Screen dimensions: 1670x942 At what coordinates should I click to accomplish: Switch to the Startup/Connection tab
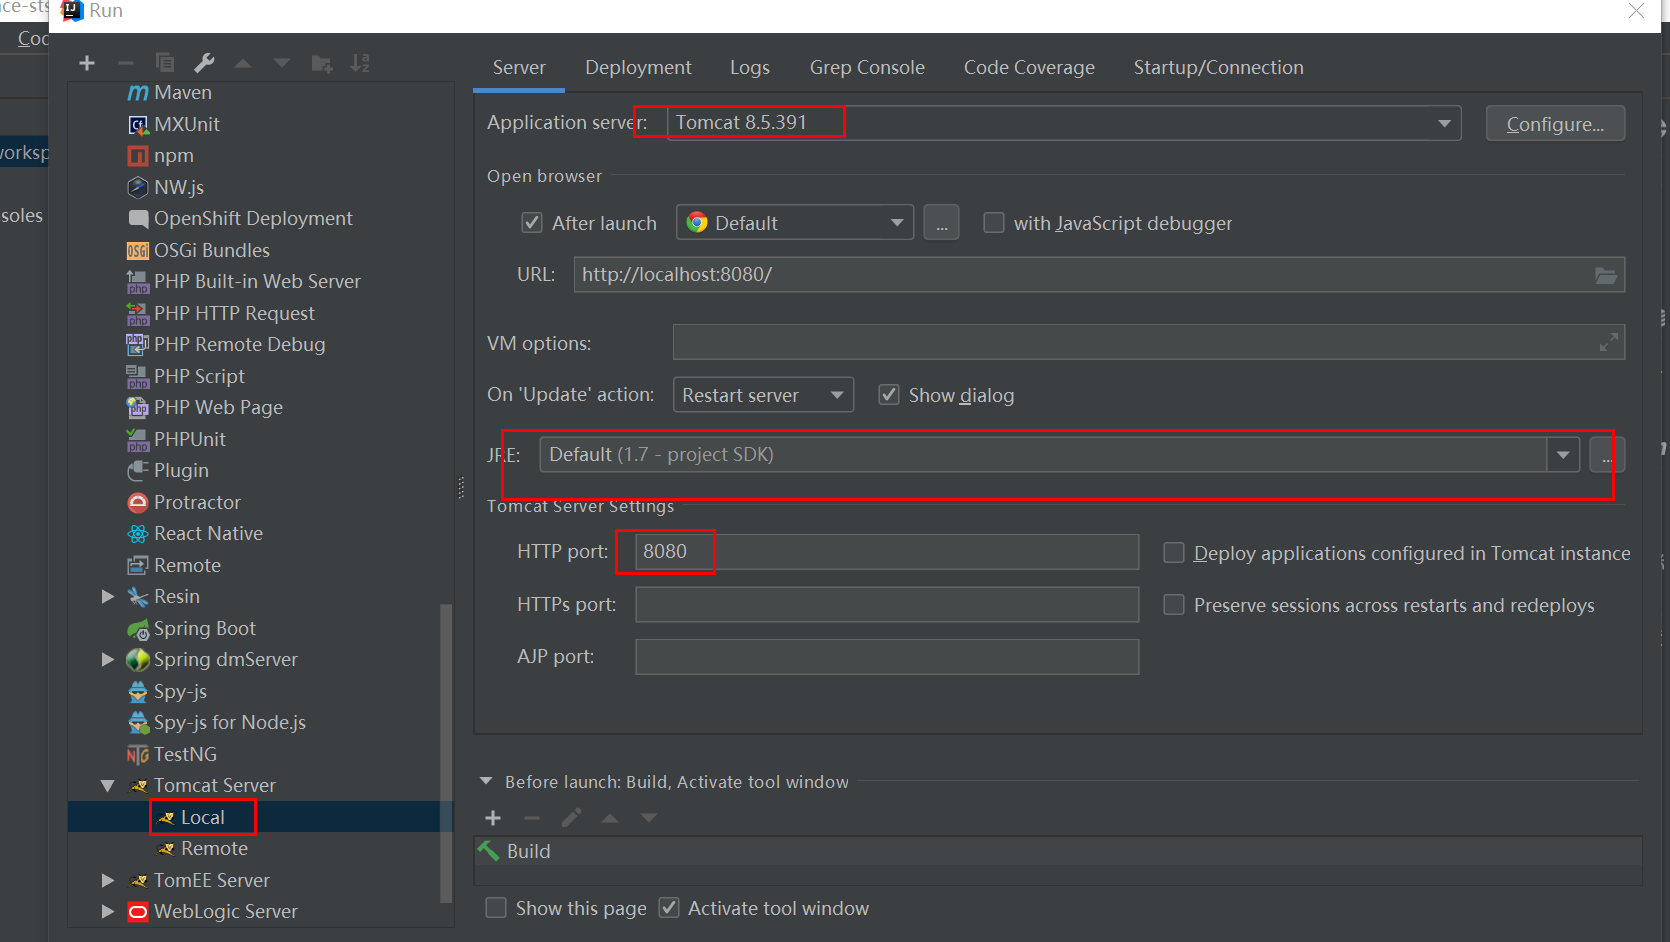pyautogui.click(x=1218, y=68)
